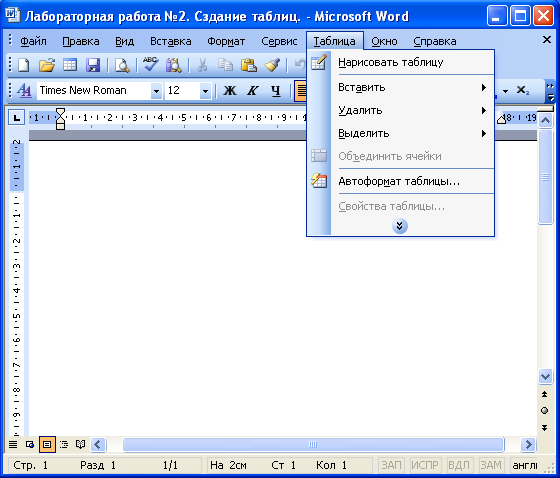Toggle bold formatting (Ж)
This screenshot has height=478, width=560.
230,91
